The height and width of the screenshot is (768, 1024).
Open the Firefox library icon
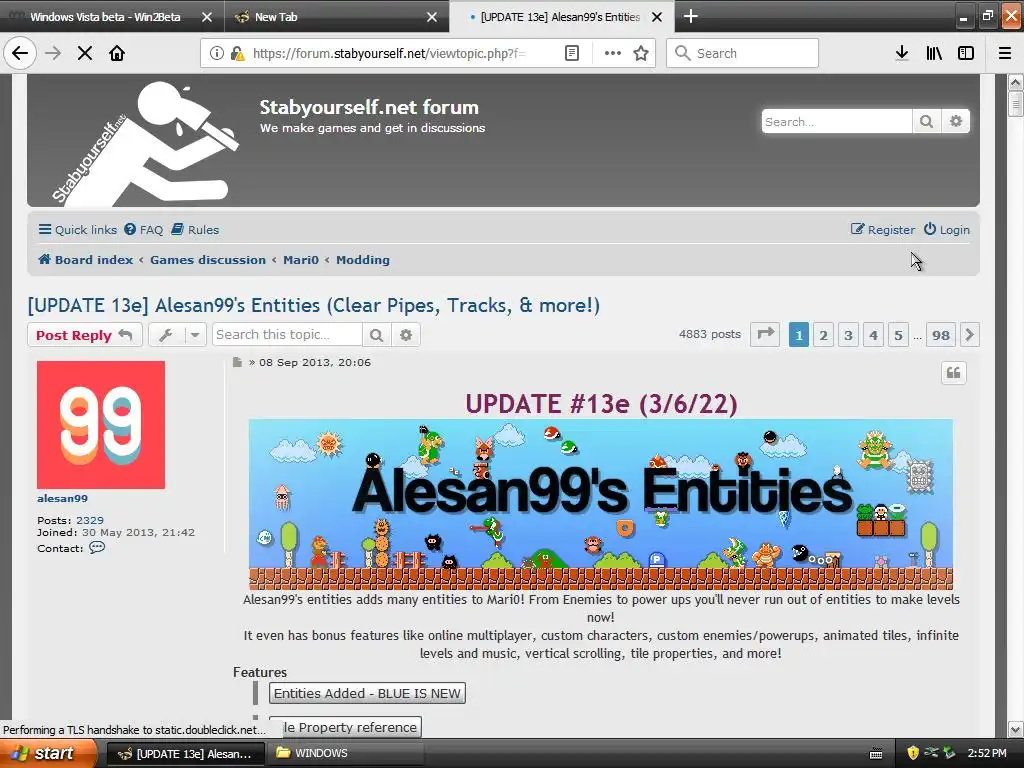[x=934, y=53]
